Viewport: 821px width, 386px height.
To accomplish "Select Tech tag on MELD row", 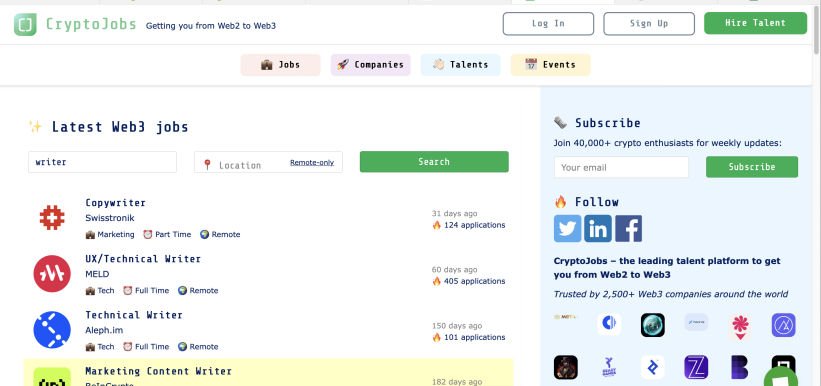I will point(99,291).
